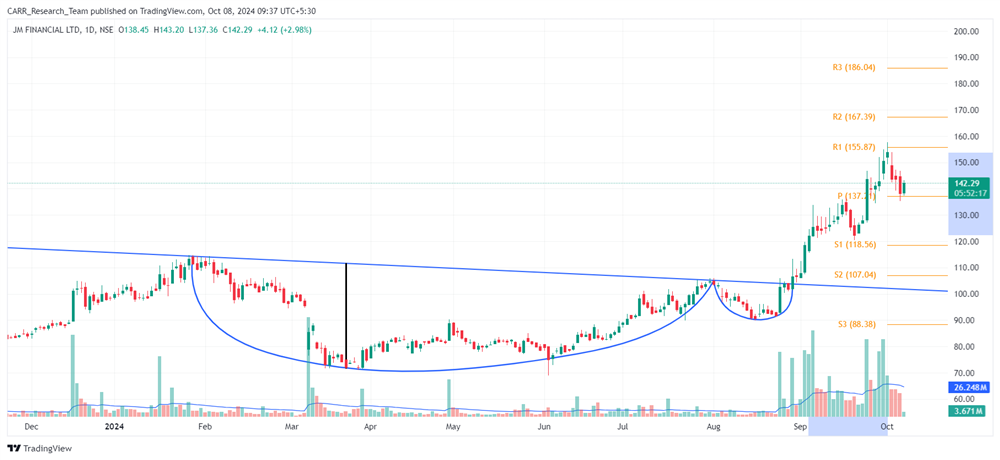Click the Apr label on time axis
Viewport: 1000px width, 460px height.
click(x=369, y=425)
